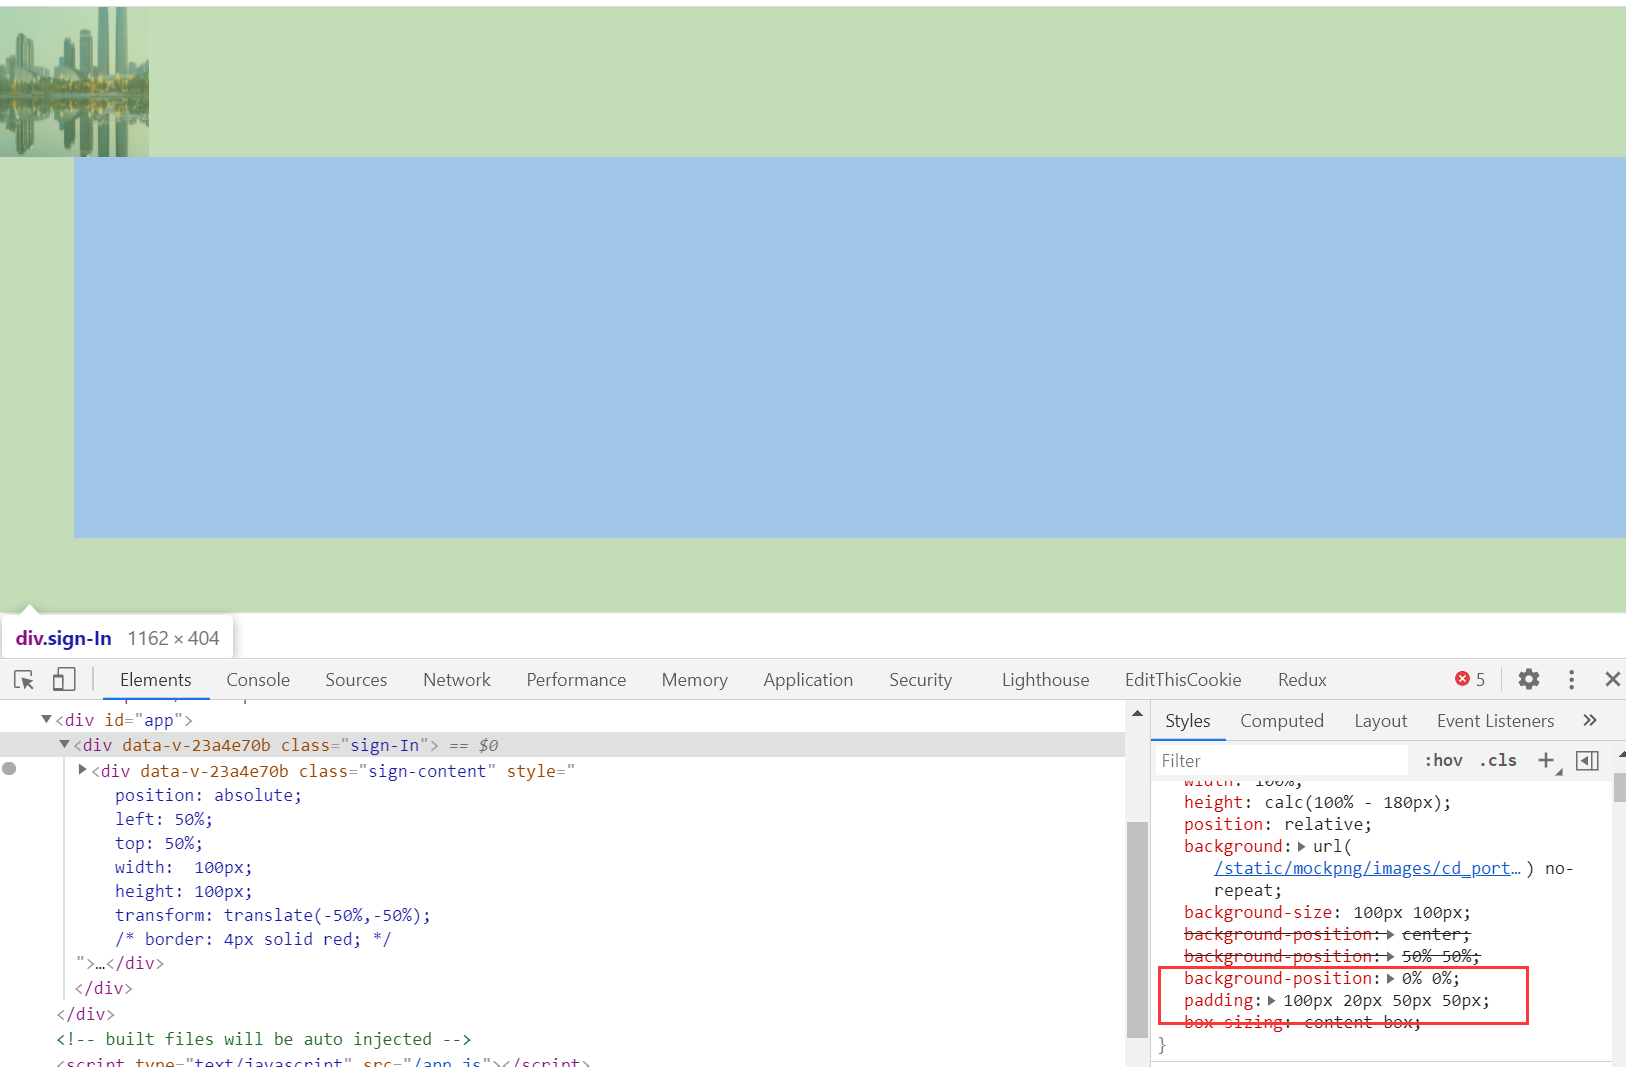Click the box-sizing content-box declaration
Screen dimensions: 1626x1067
(1302, 1023)
